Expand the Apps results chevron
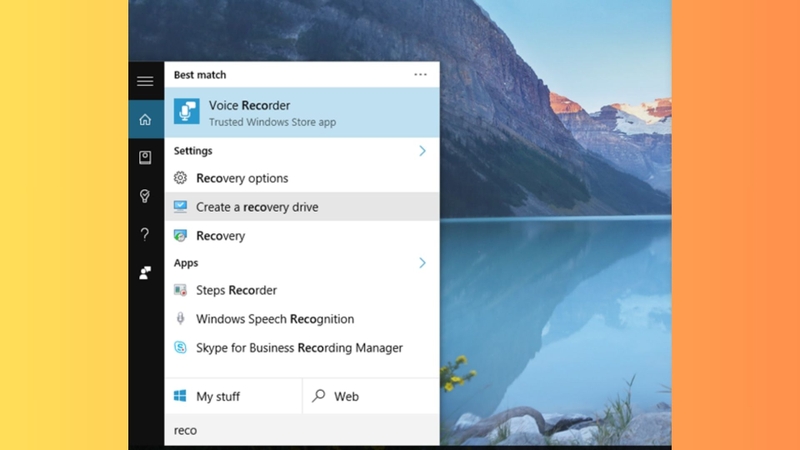Image resolution: width=800 pixels, height=450 pixels. (x=422, y=263)
